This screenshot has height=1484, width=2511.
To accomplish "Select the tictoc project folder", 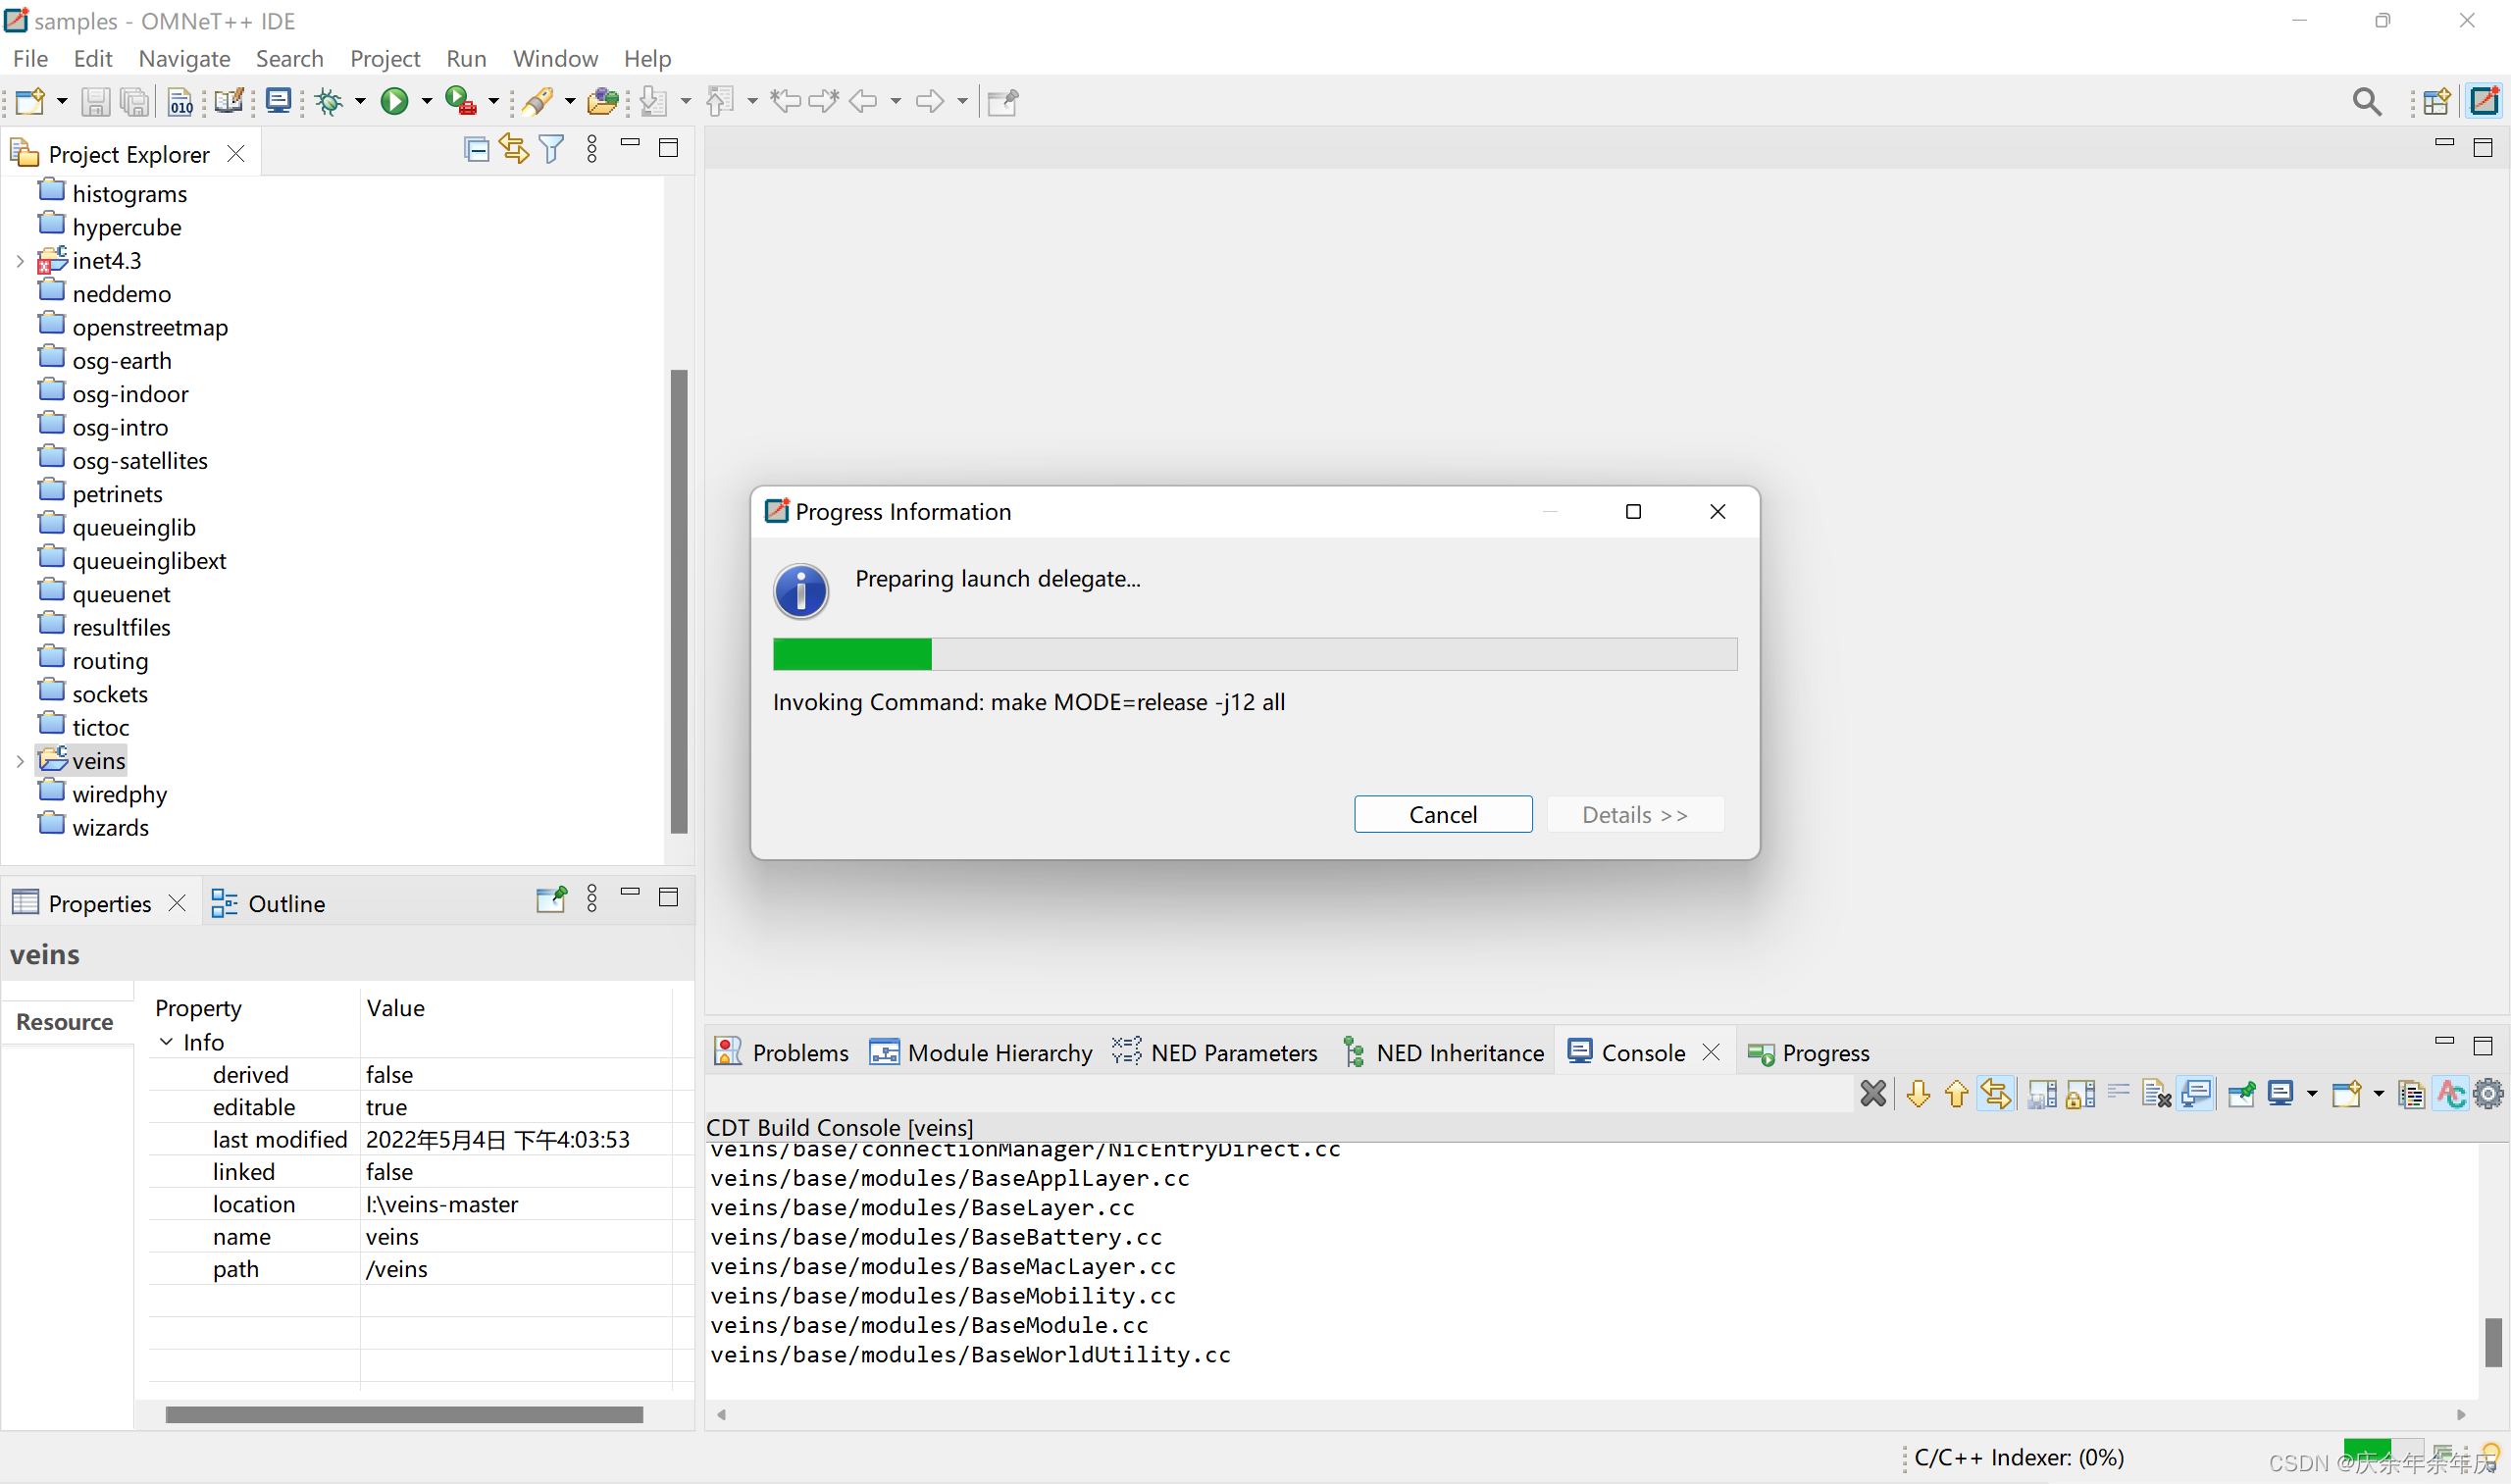I will [100, 727].
